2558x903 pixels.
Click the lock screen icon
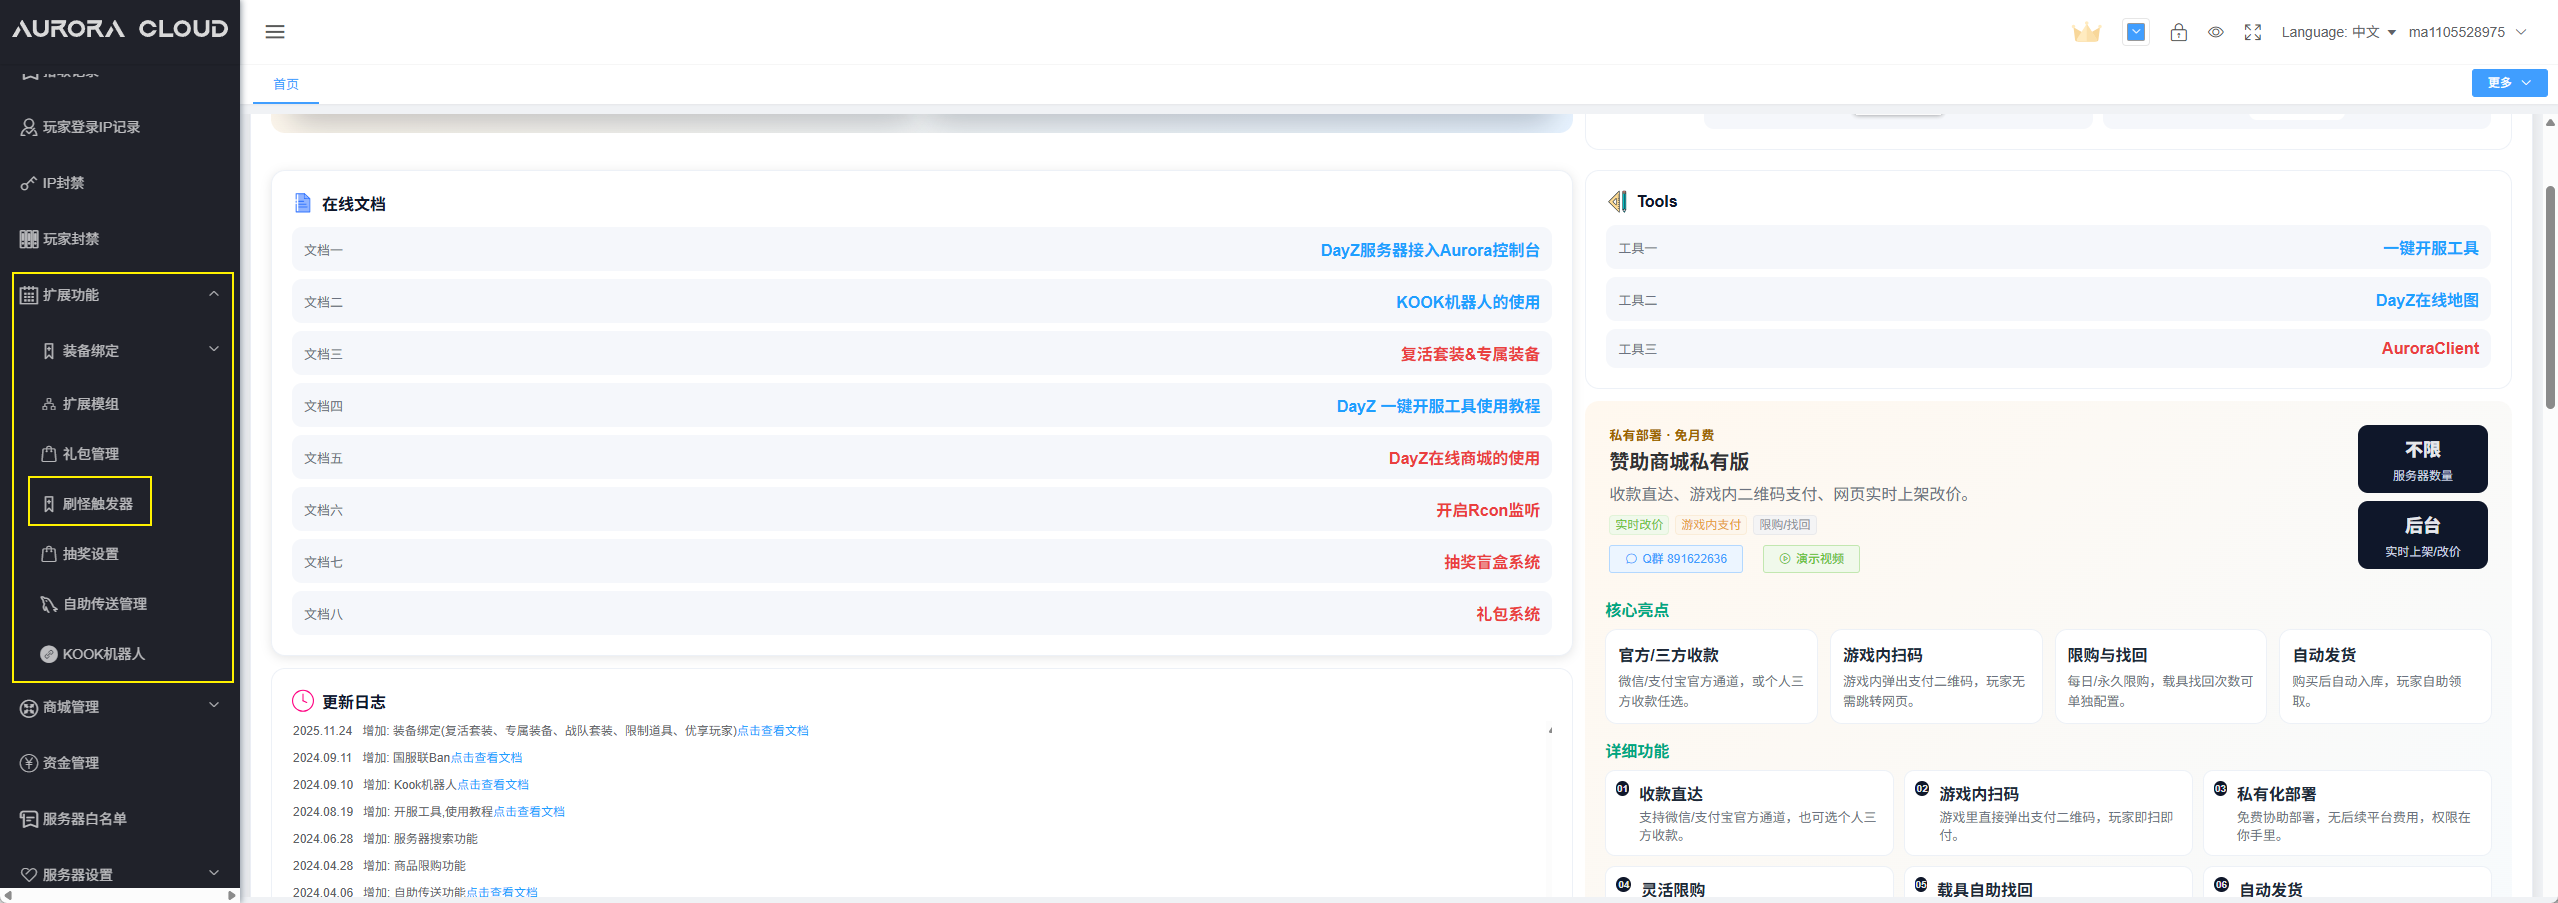2178,32
